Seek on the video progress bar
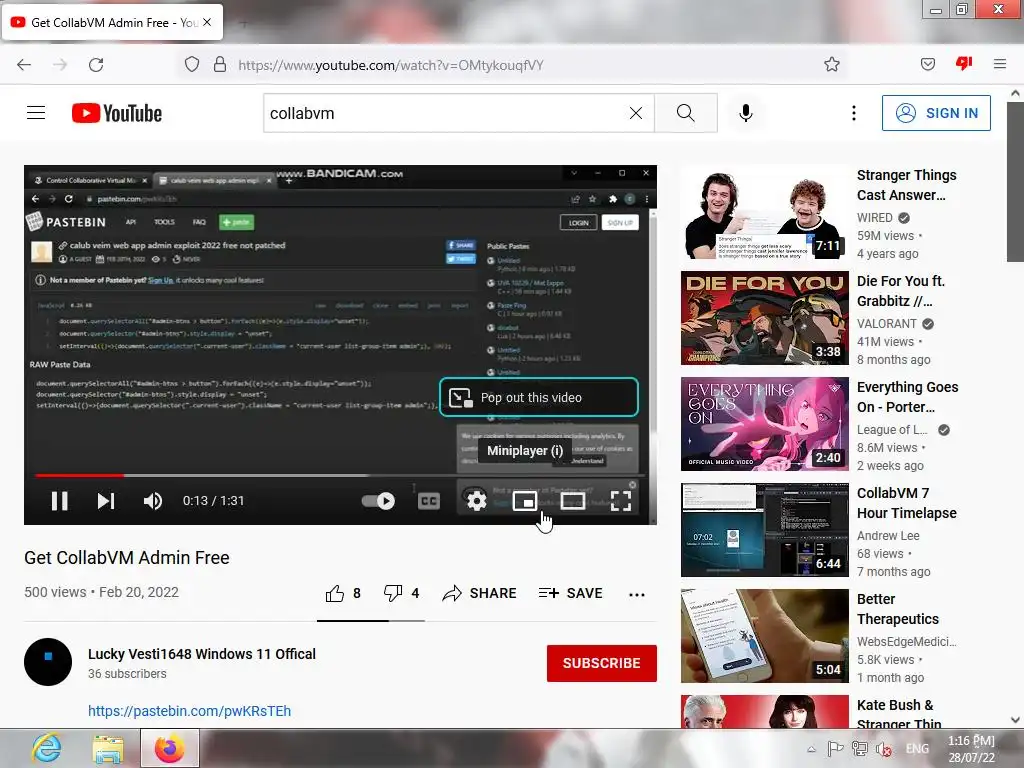 point(340,475)
